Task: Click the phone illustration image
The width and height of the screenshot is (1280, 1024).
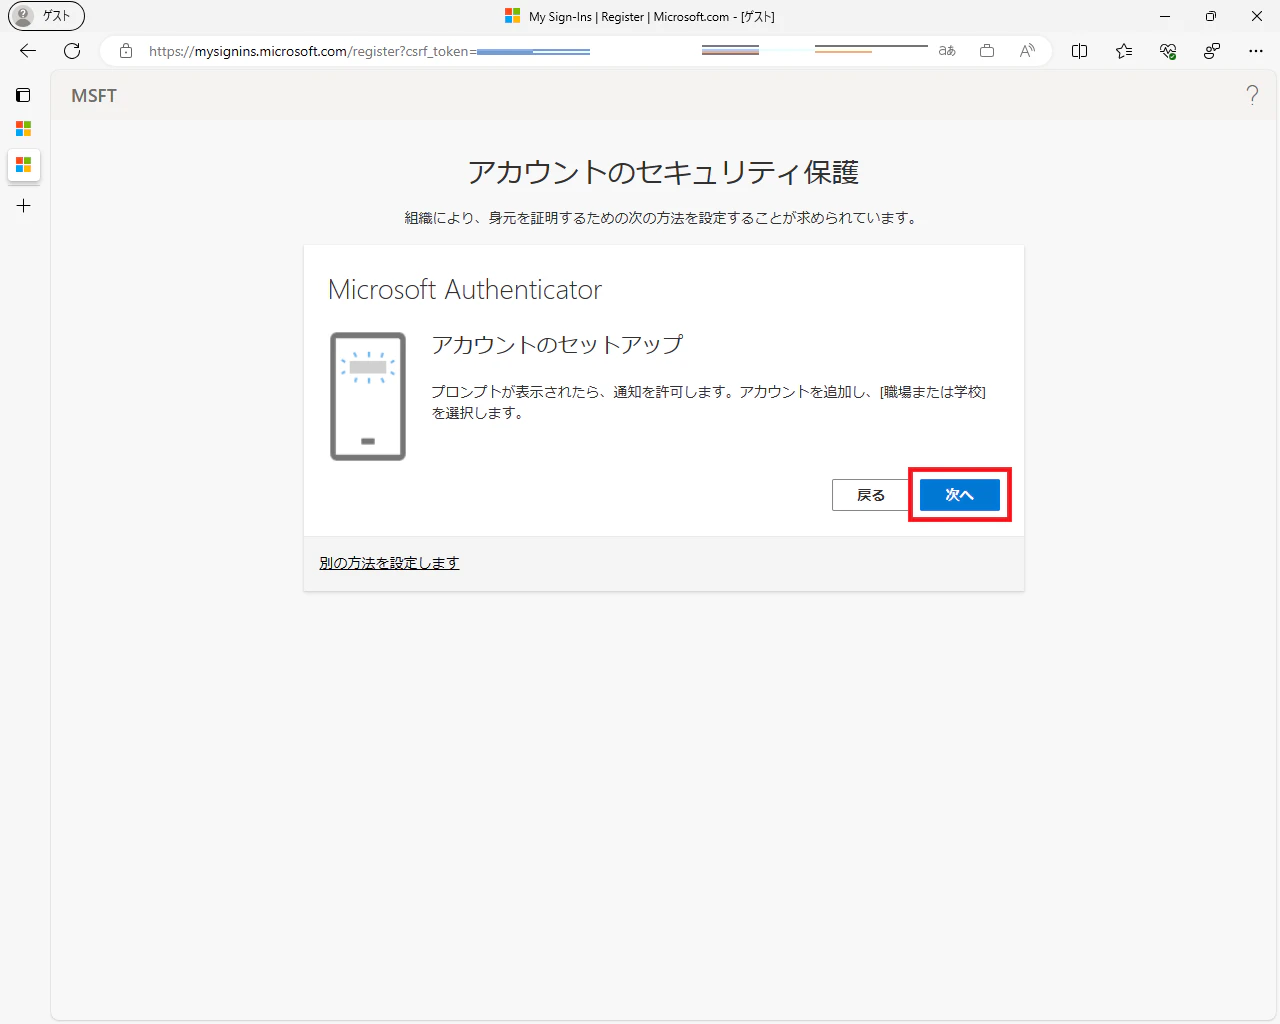Action: 368,396
